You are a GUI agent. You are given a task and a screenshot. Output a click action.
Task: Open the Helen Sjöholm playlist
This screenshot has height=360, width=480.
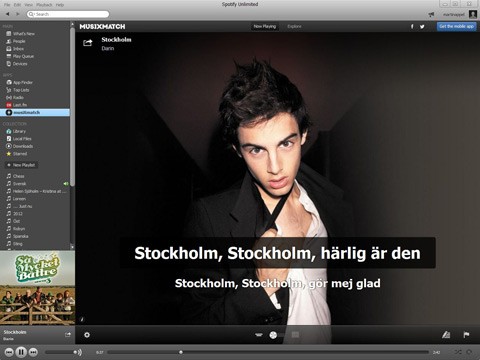pyautogui.click(x=36, y=191)
